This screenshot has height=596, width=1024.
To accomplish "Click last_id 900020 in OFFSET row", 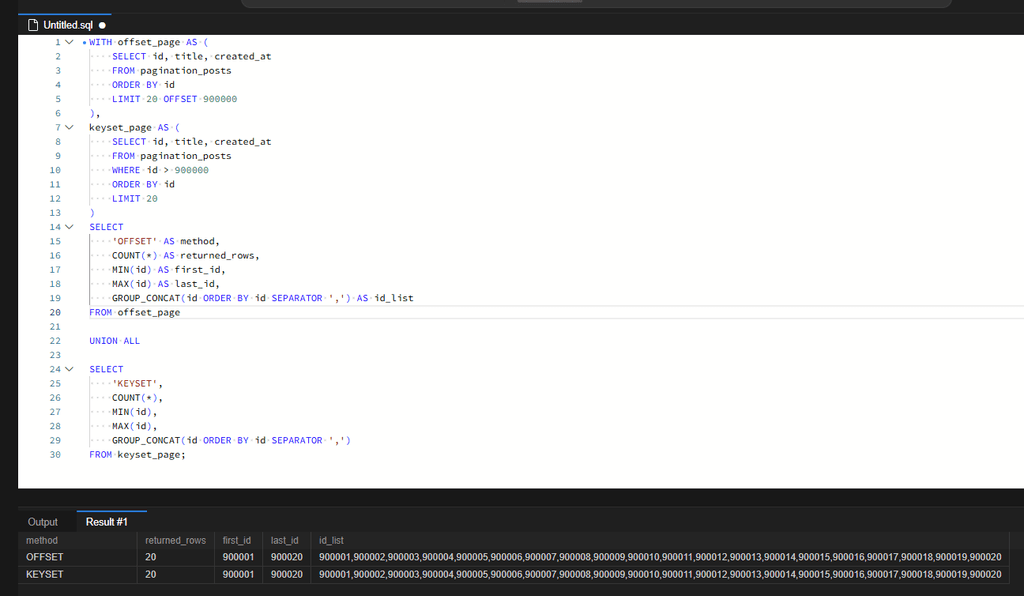I will coord(287,557).
